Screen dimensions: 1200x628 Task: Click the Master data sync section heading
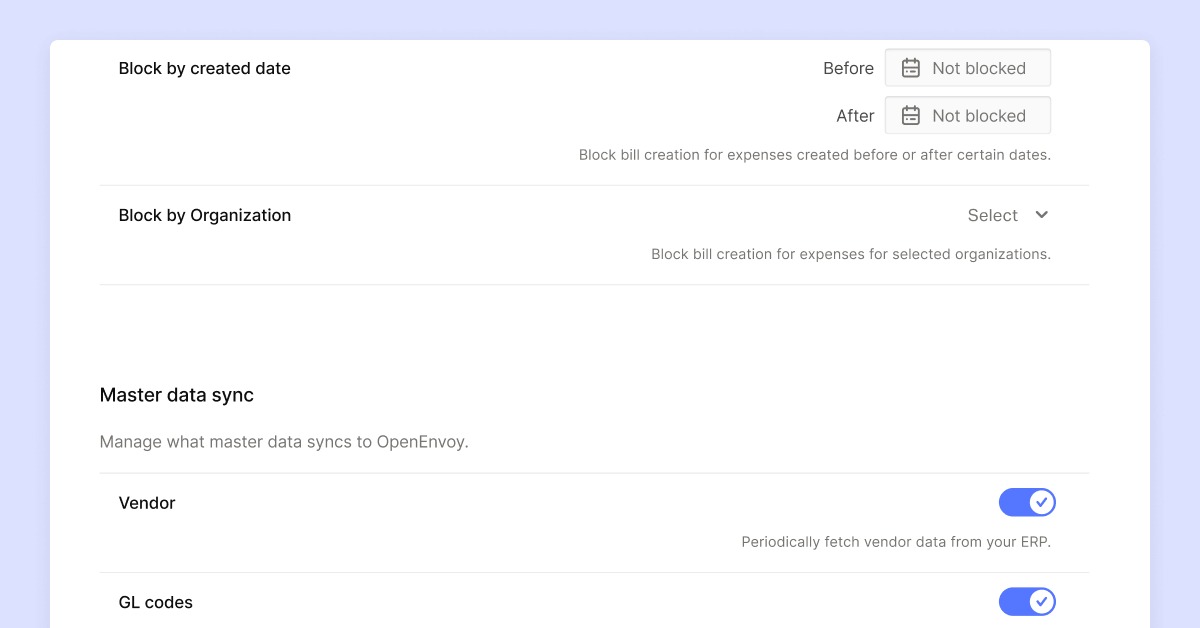click(x=176, y=395)
